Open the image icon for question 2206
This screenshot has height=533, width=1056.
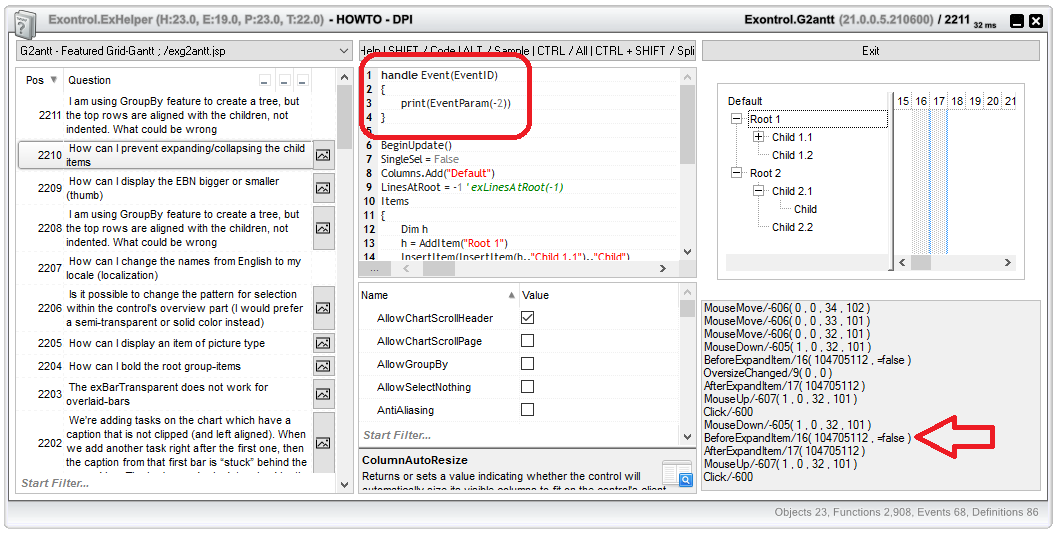pyautogui.click(x=323, y=308)
